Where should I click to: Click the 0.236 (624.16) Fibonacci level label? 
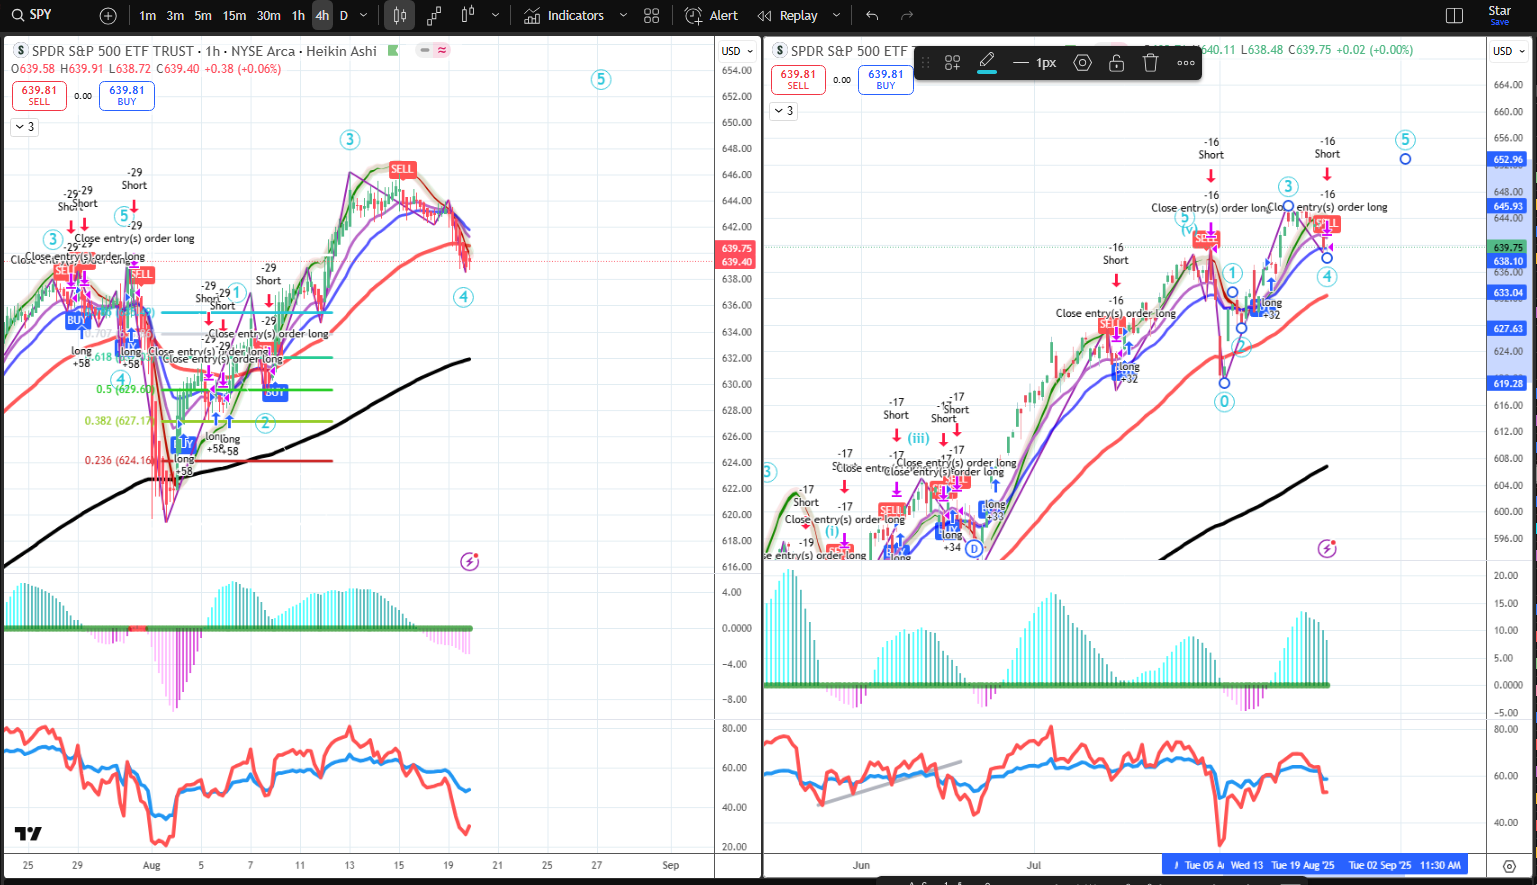[x=118, y=461]
